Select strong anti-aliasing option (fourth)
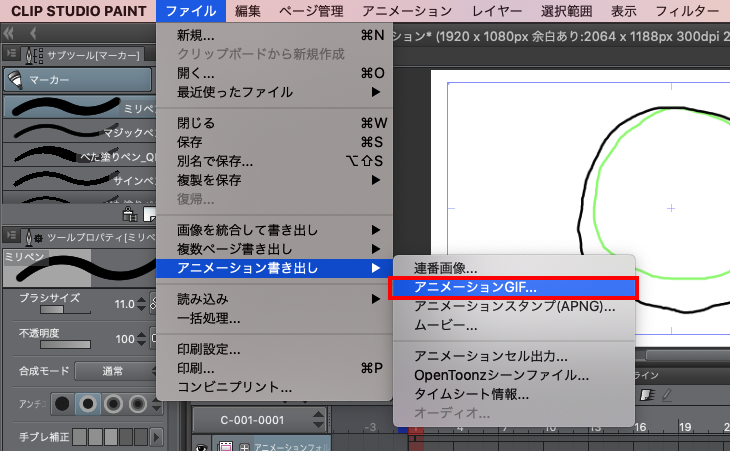The height and width of the screenshot is (451, 730). point(138,404)
